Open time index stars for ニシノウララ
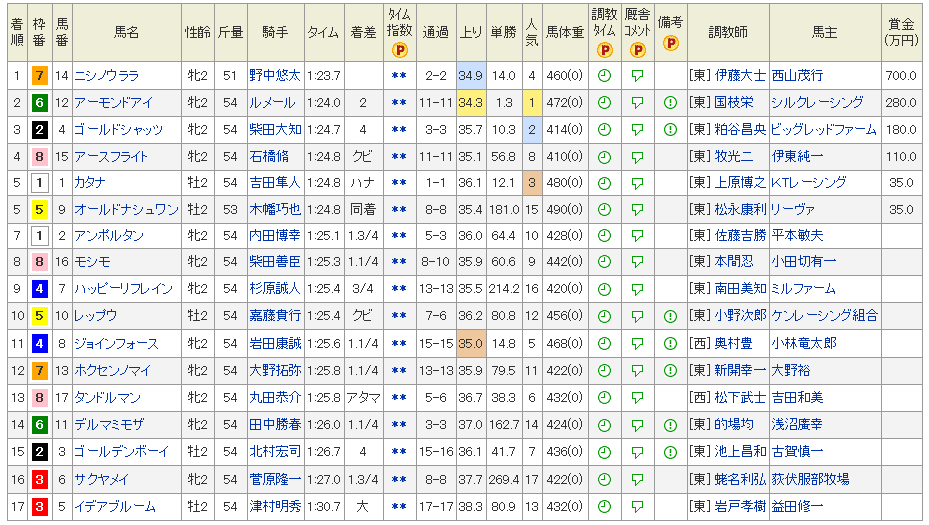The width and height of the screenshot is (929, 525). 399,76
